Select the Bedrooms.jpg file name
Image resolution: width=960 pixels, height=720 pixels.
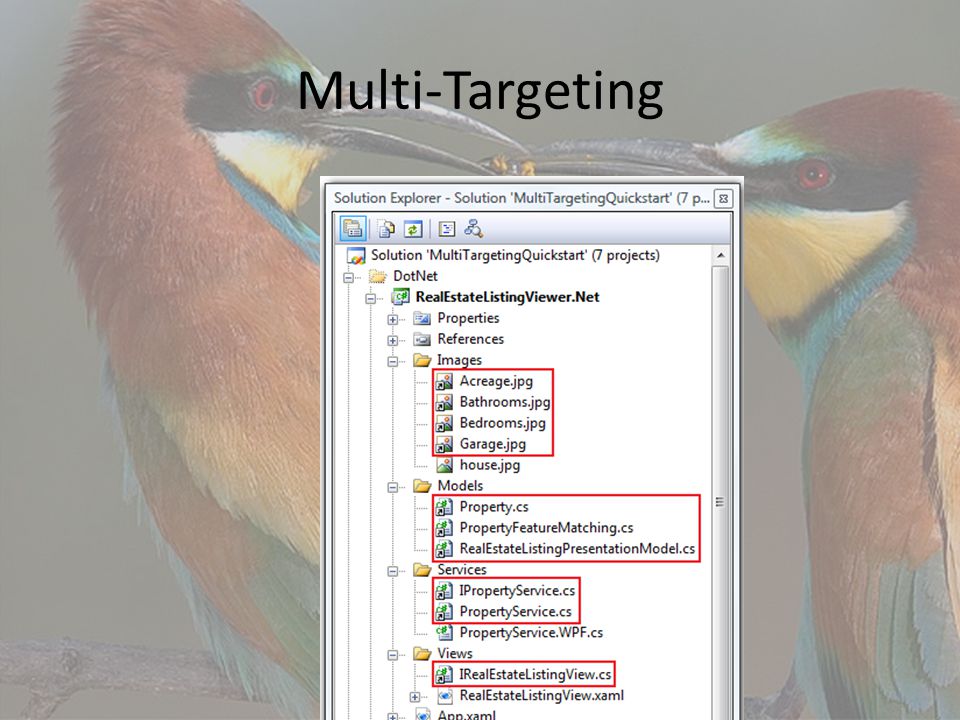click(x=503, y=423)
